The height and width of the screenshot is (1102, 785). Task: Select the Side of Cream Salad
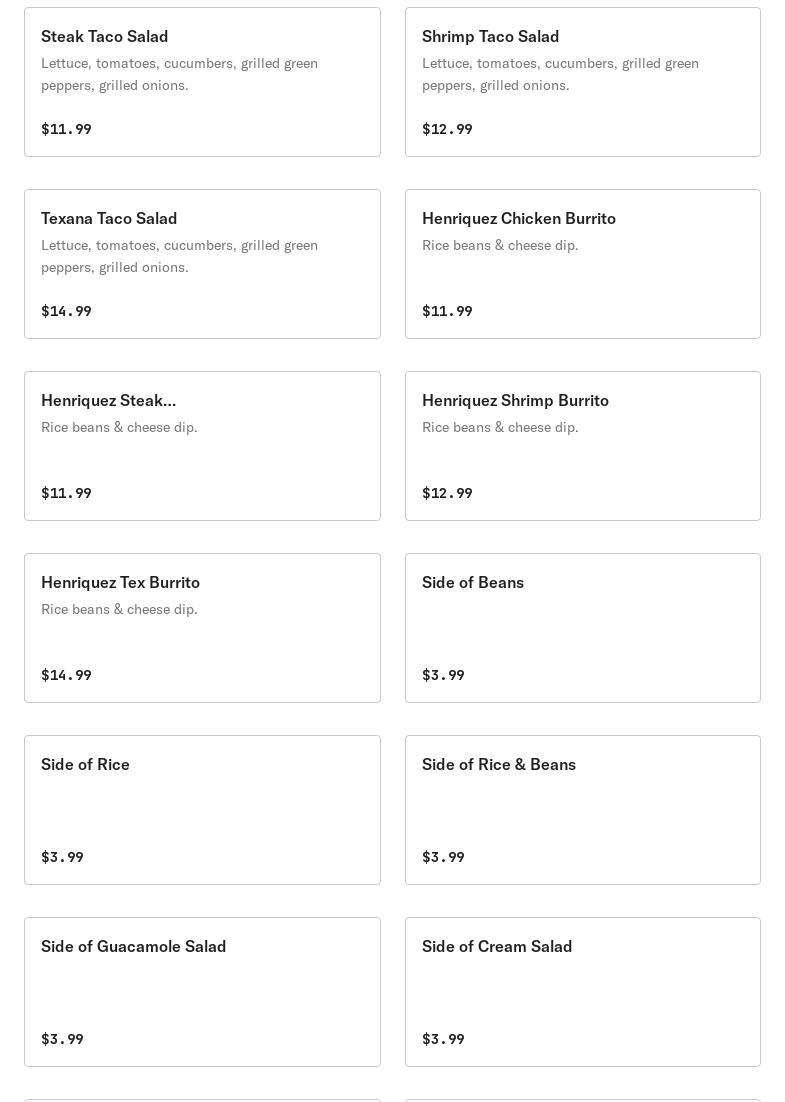(497, 947)
